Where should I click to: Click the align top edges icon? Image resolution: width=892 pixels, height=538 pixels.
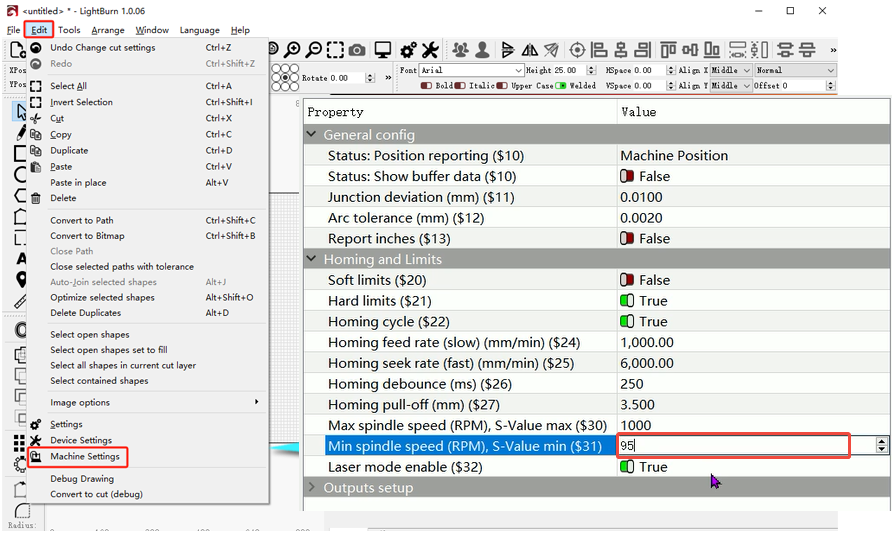tap(668, 50)
